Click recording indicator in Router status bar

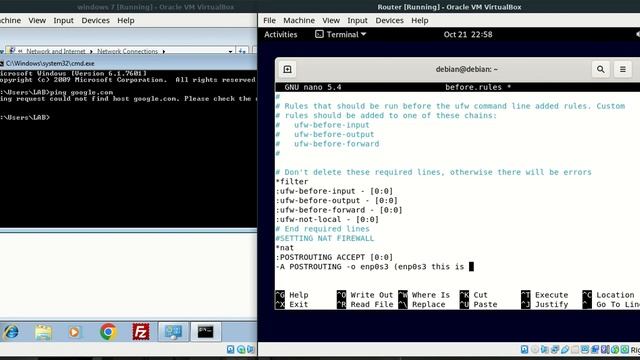595,349
